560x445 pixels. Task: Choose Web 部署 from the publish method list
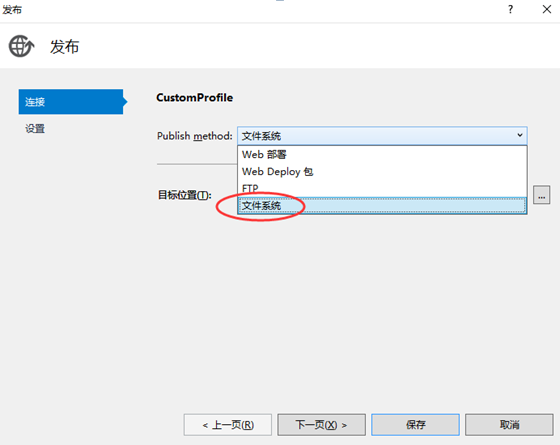coord(382,155)
